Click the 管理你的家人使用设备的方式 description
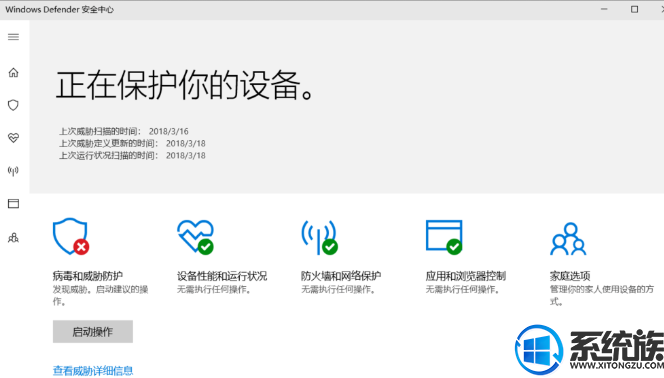 (x=602, y=295)
